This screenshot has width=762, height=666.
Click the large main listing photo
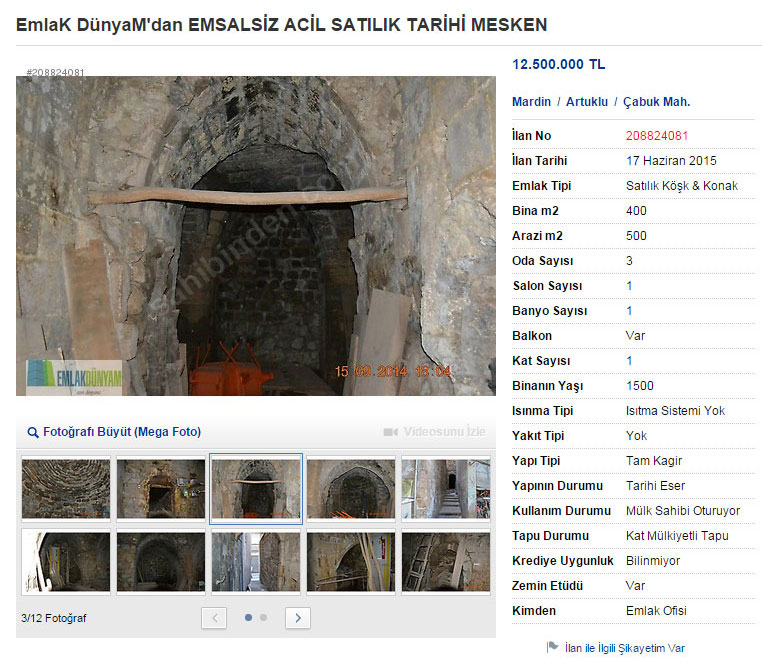coord(256,236)
